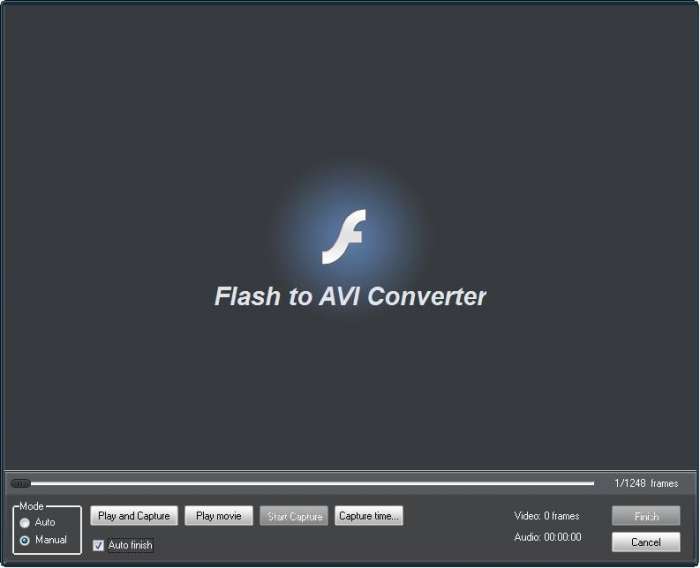
Task: Click the 1/1248 frames counter
Action: click(646, 483)
